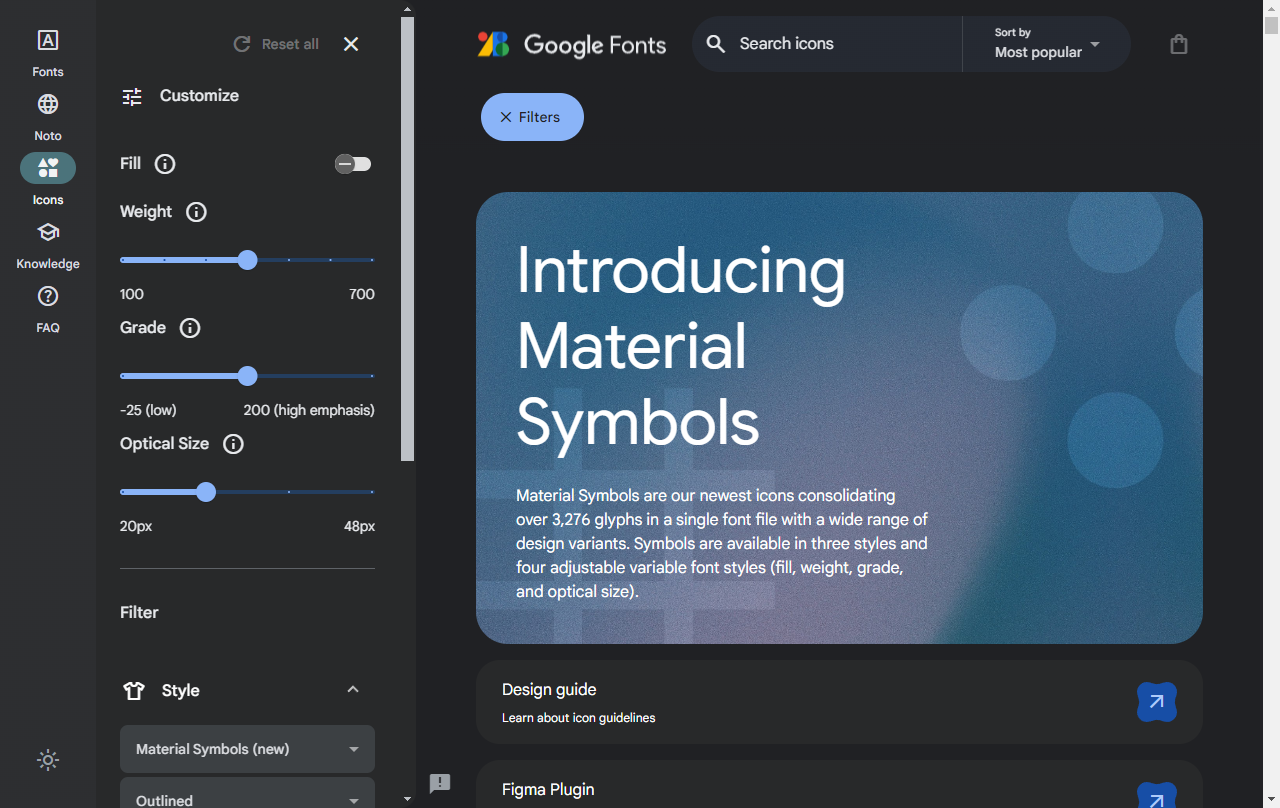Click the Filter heading text
Screen dimensions: 1280x808
point(139,612)
